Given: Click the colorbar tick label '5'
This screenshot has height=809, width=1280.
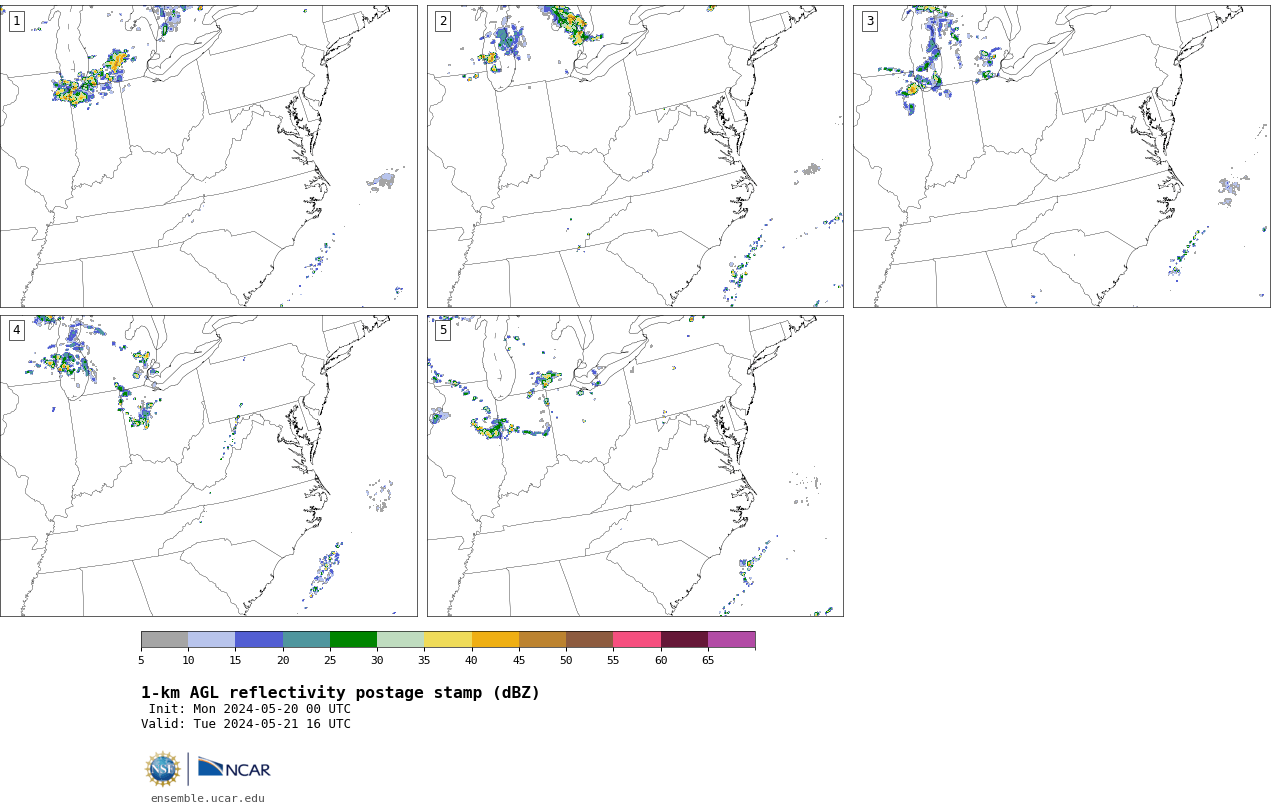Looking at the screenshot, I should (x=141, y=660).
